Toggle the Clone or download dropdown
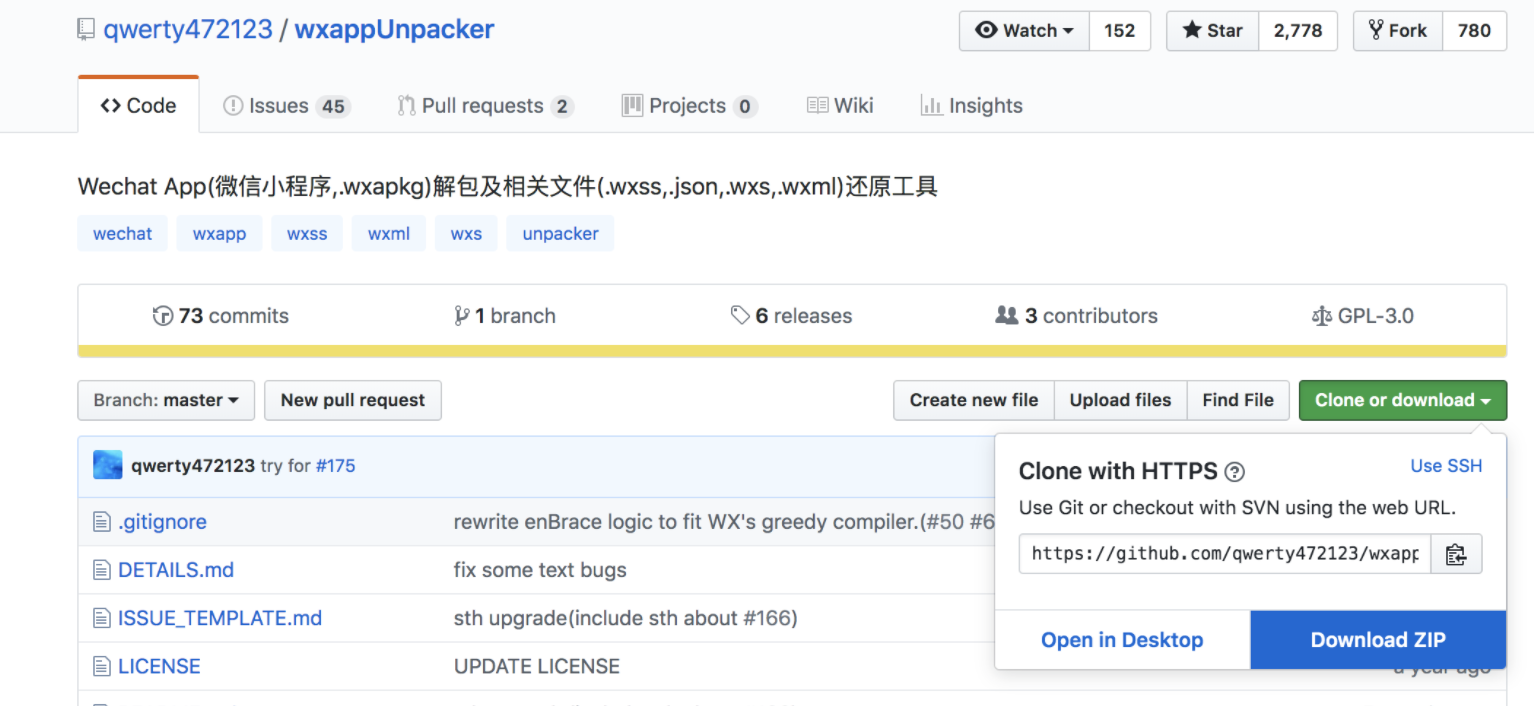This screenshot has width=1534, height=706. pyautogui.click(x=1403, y=400)
